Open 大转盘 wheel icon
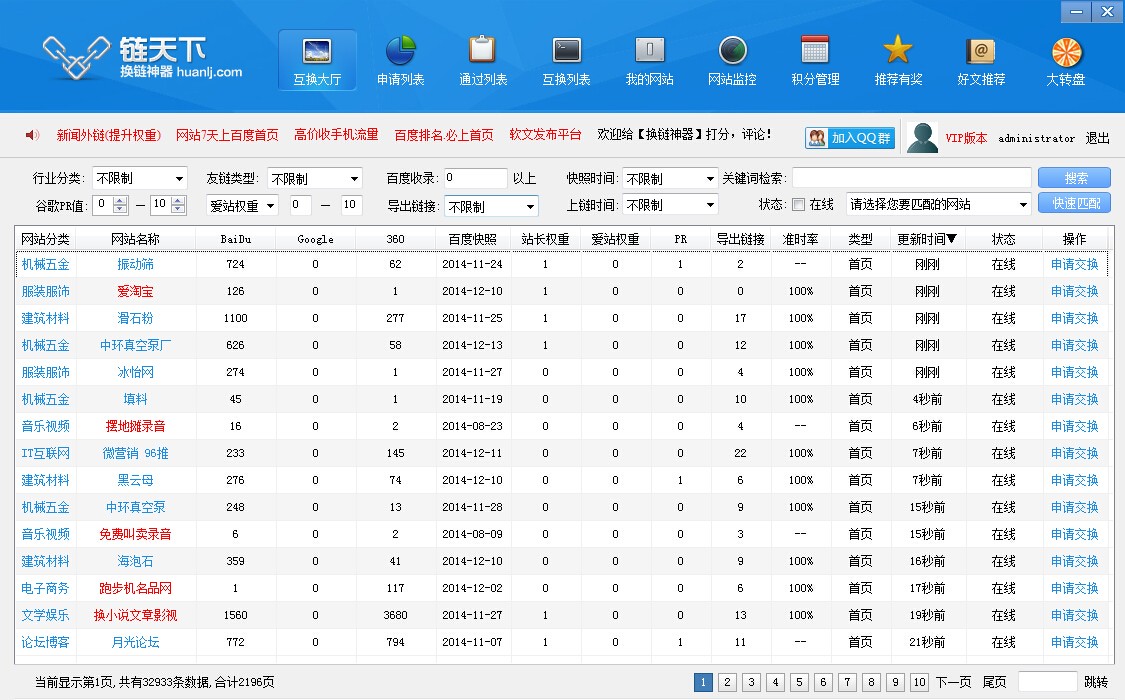1125x700 pixels. tap(1066, 51)
